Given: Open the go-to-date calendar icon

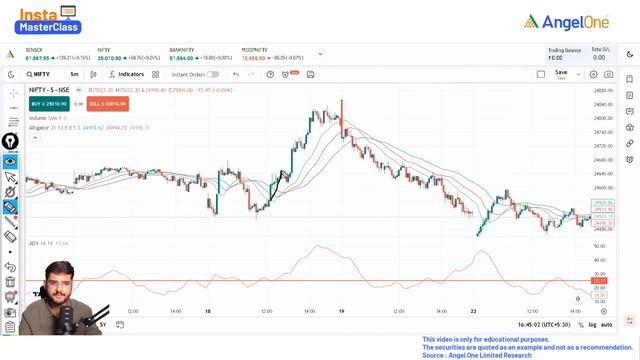Looking at the screenshot, I should 120,325.
